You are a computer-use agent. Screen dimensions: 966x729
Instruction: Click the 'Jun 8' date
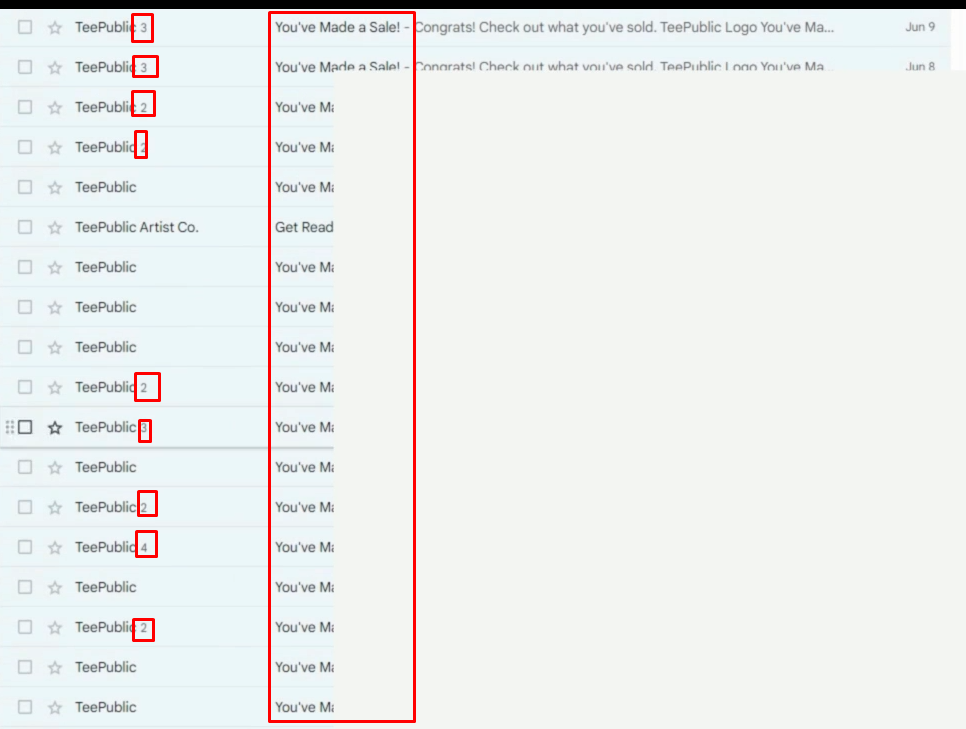(920, 67)
